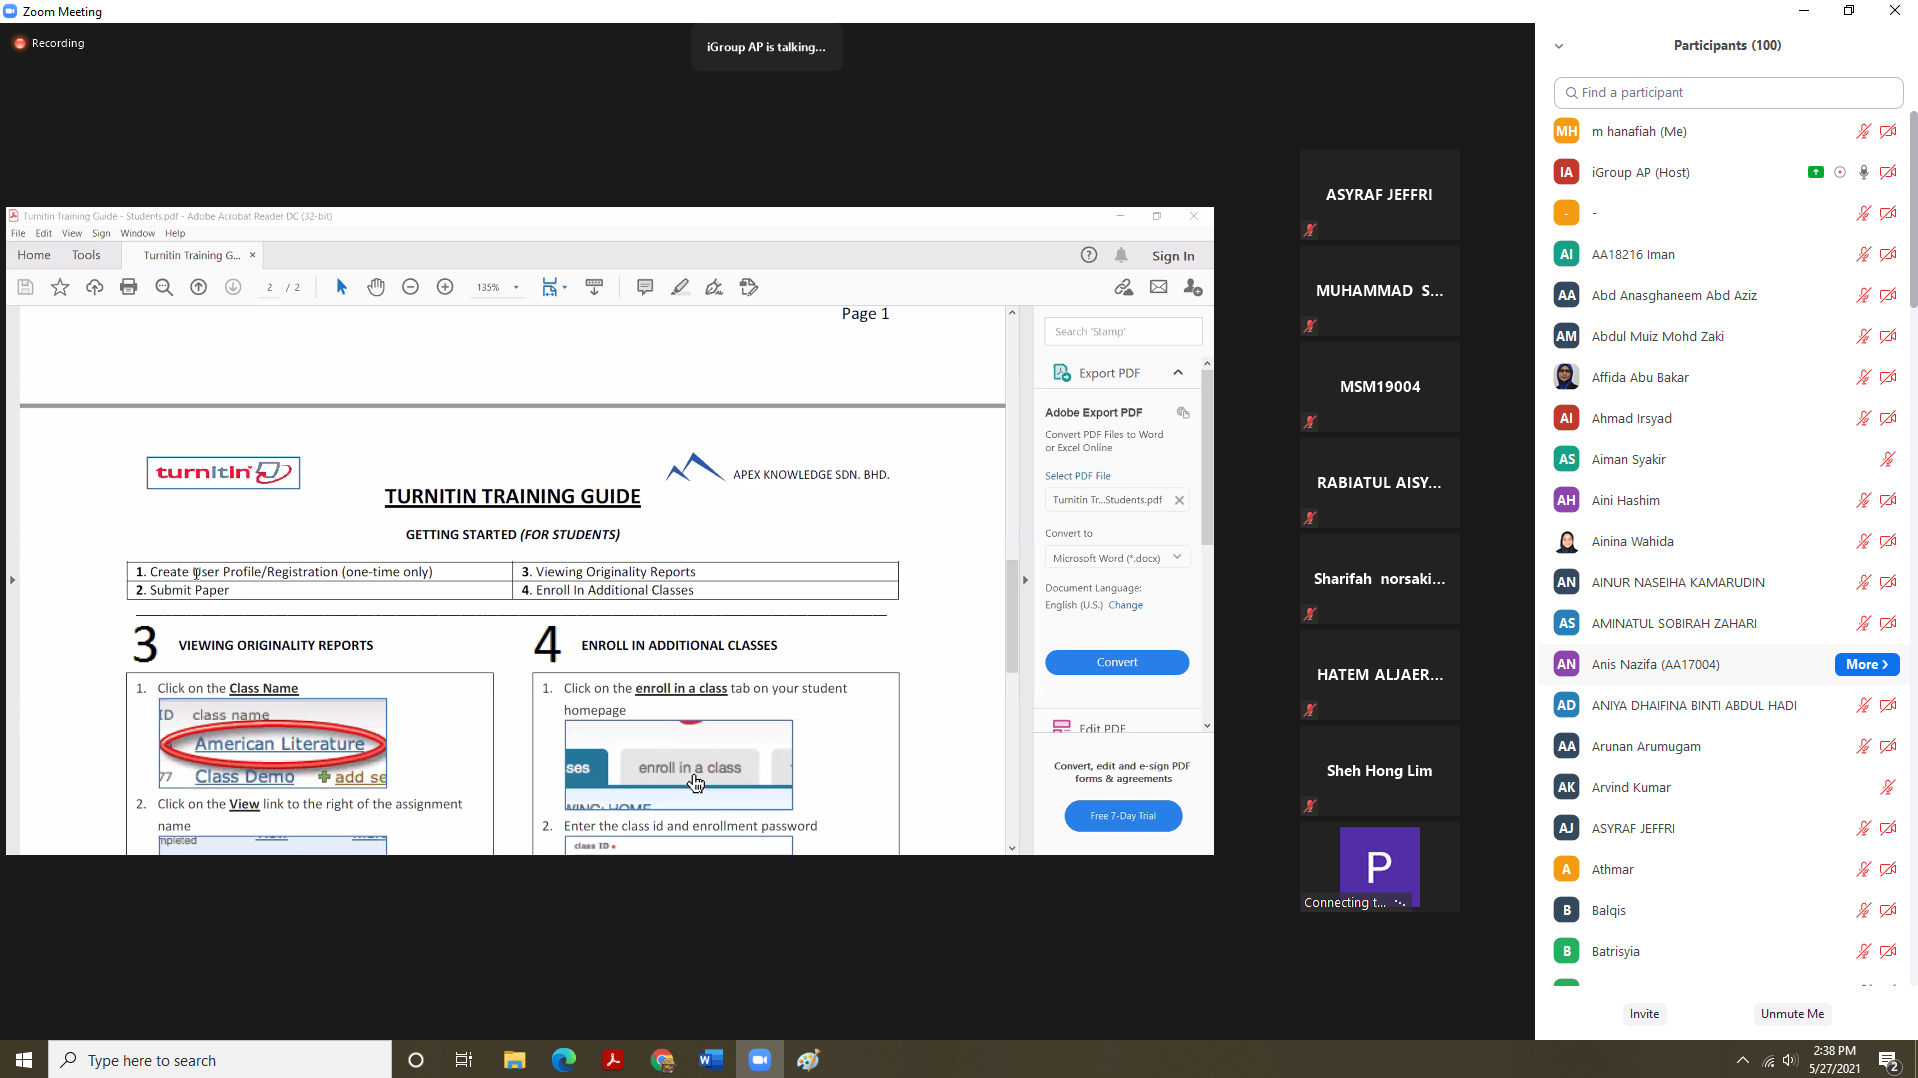Open File Explorer from the taskbar
The image size is (1918, 1078).
[515, 1060]
